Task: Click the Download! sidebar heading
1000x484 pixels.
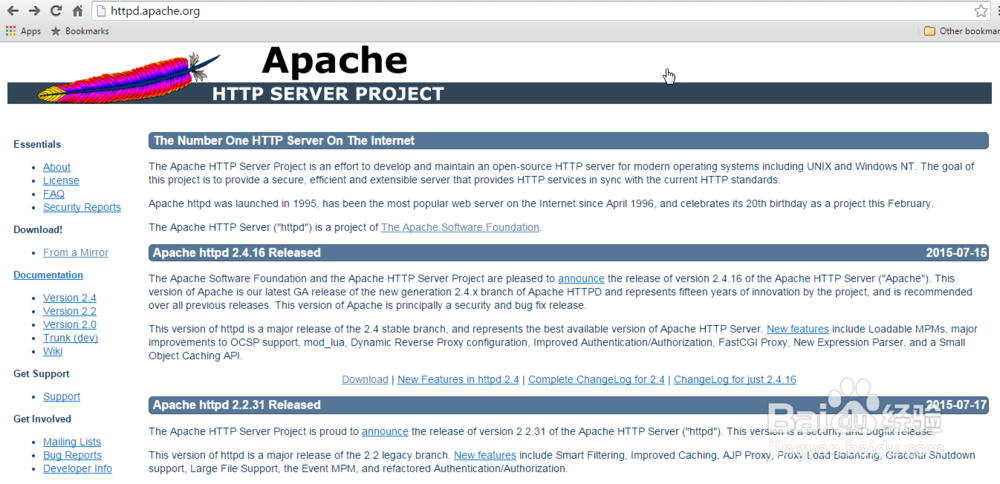Action: point(38,230)
